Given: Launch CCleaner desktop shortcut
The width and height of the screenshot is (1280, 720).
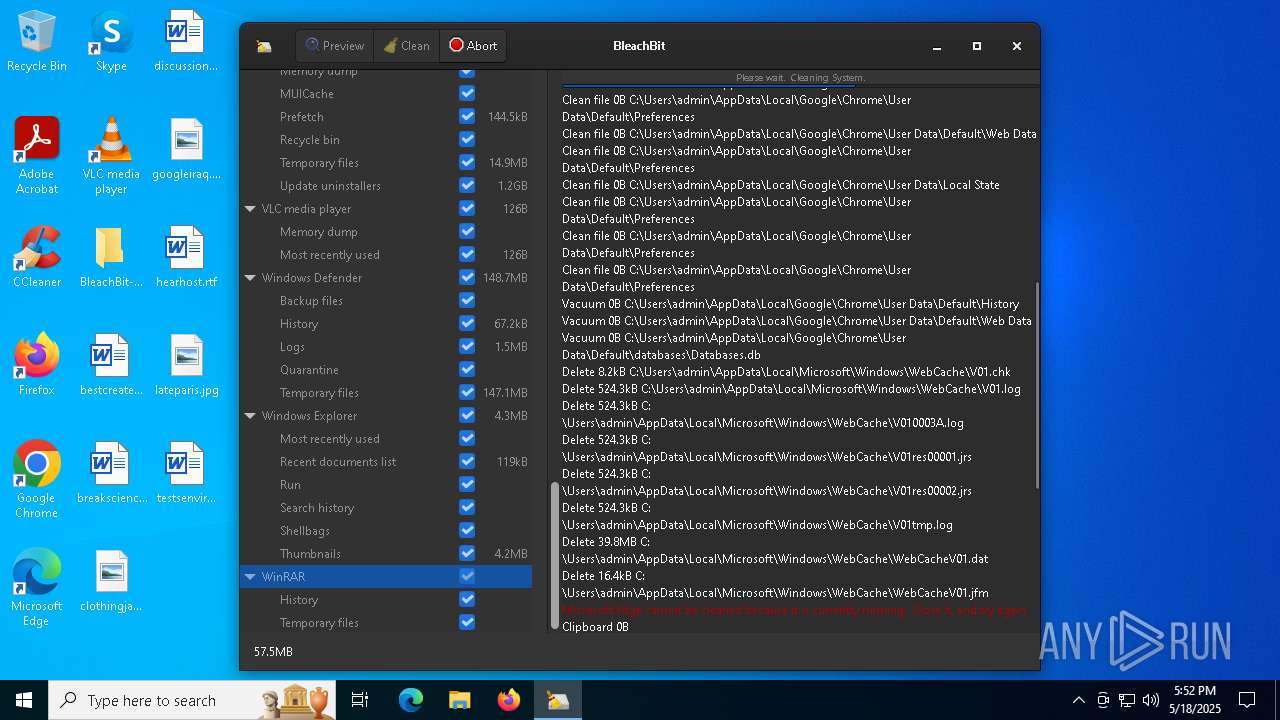Looking at the screenshot, I should (37, 258).
